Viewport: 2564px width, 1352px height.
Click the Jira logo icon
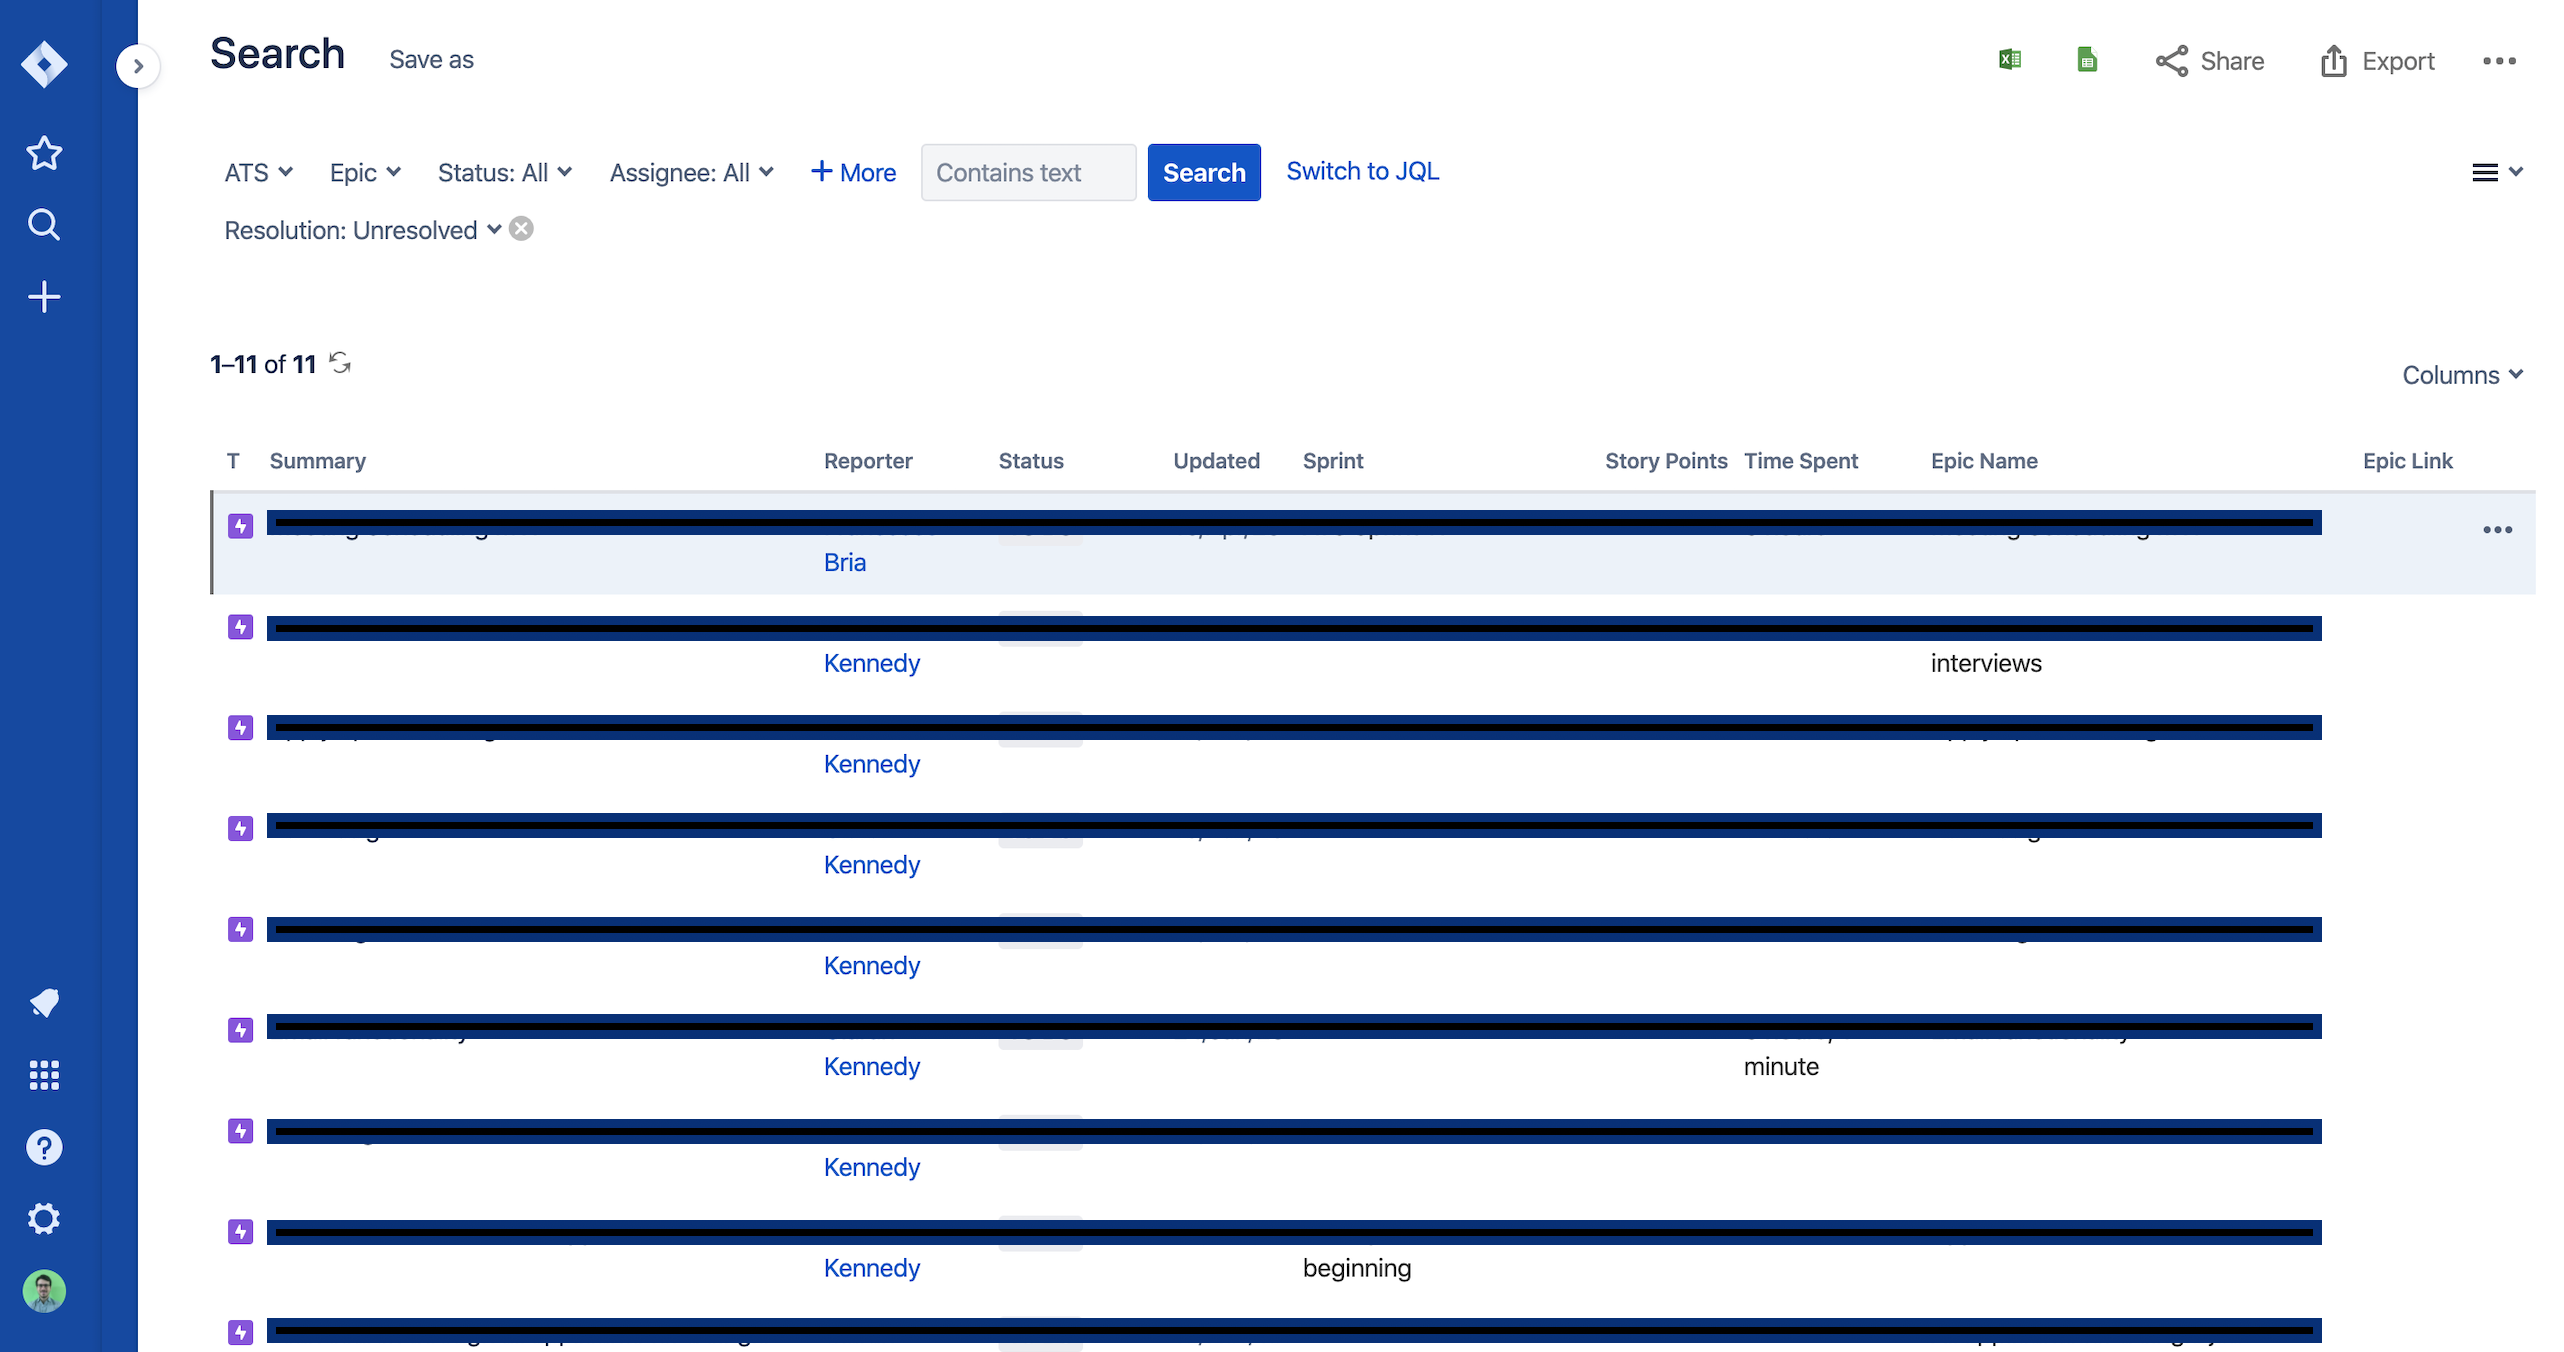(44, 65)
